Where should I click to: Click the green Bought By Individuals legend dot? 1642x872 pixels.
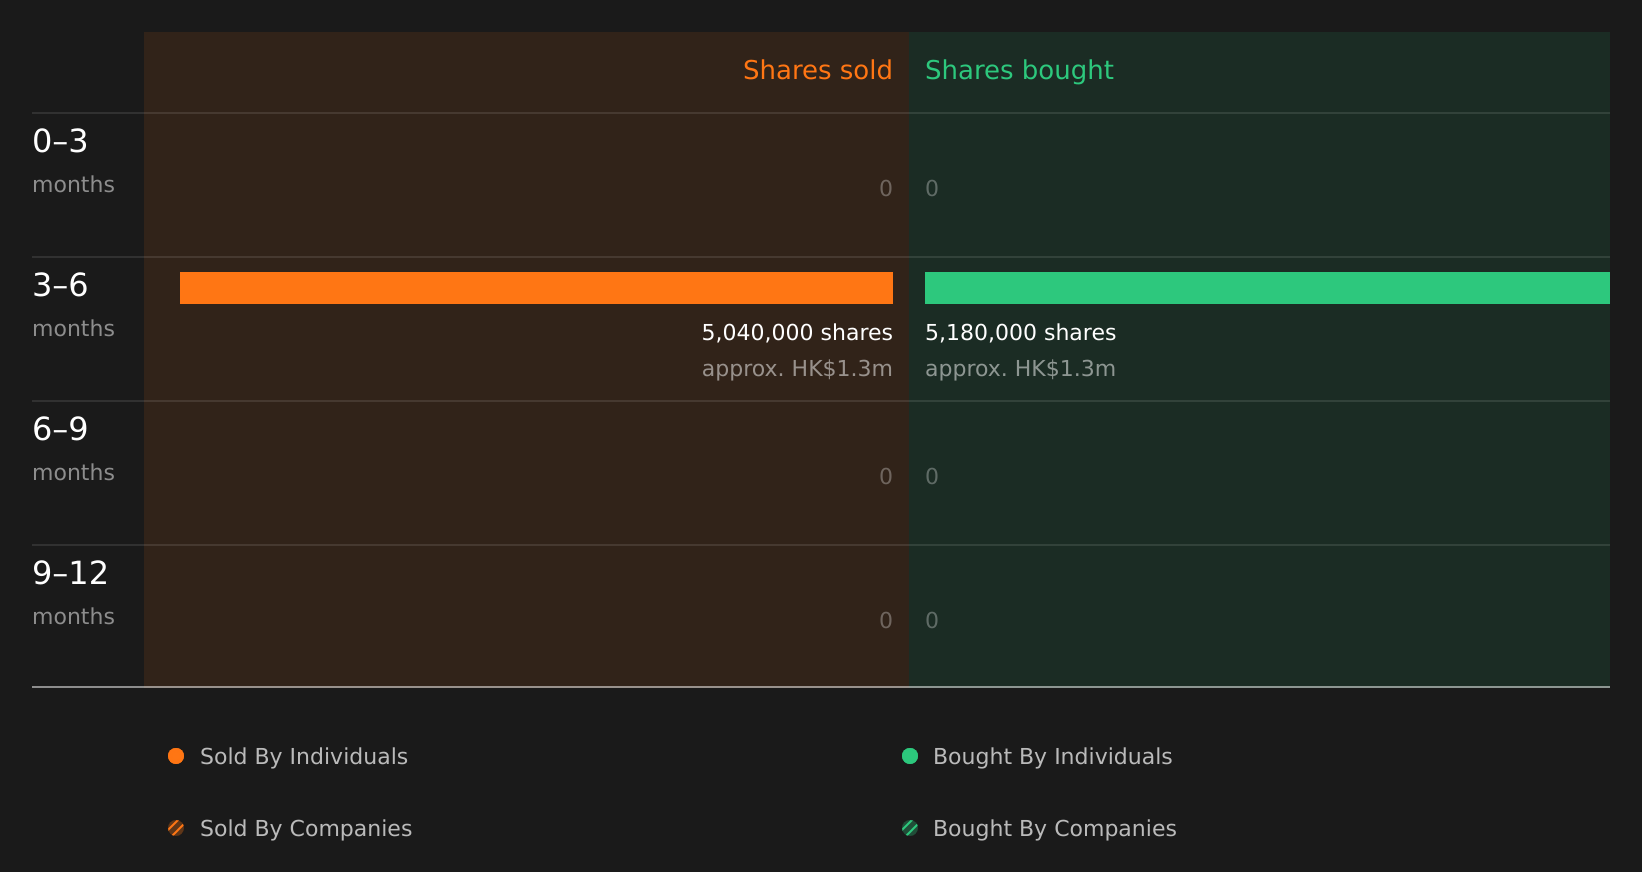coord(910,756)
